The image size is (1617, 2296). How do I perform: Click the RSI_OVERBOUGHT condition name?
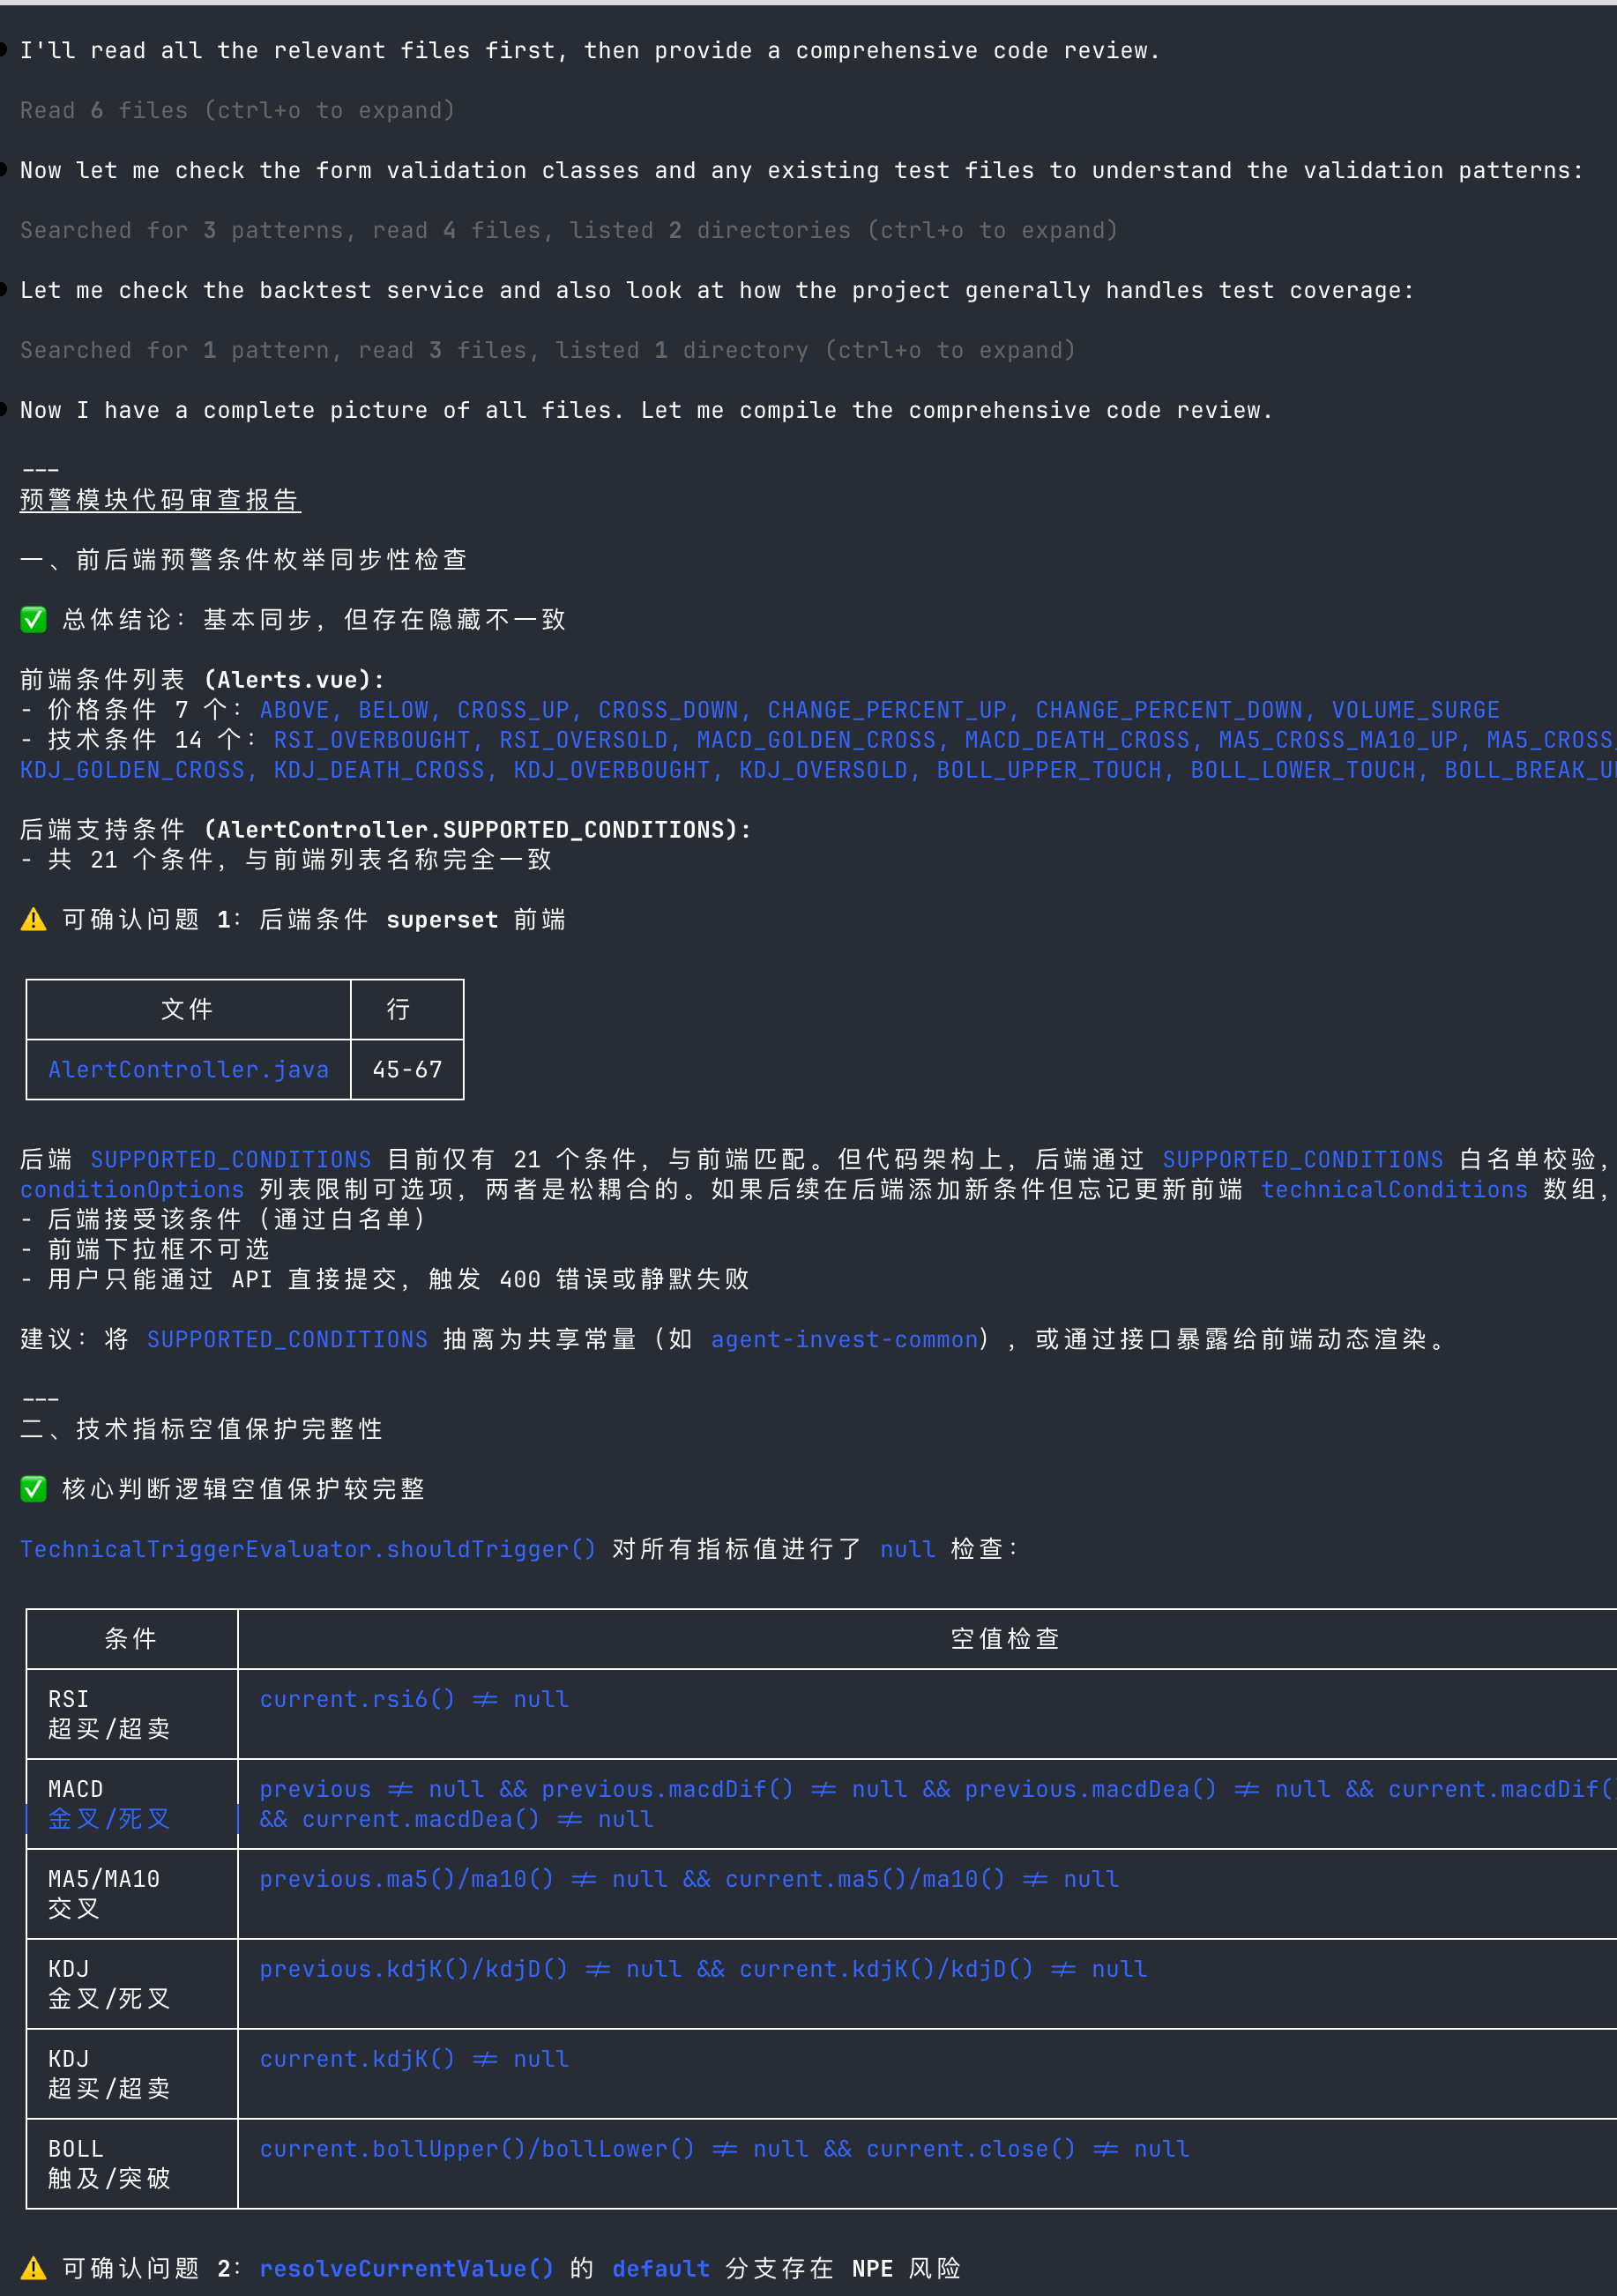(372, 740)
